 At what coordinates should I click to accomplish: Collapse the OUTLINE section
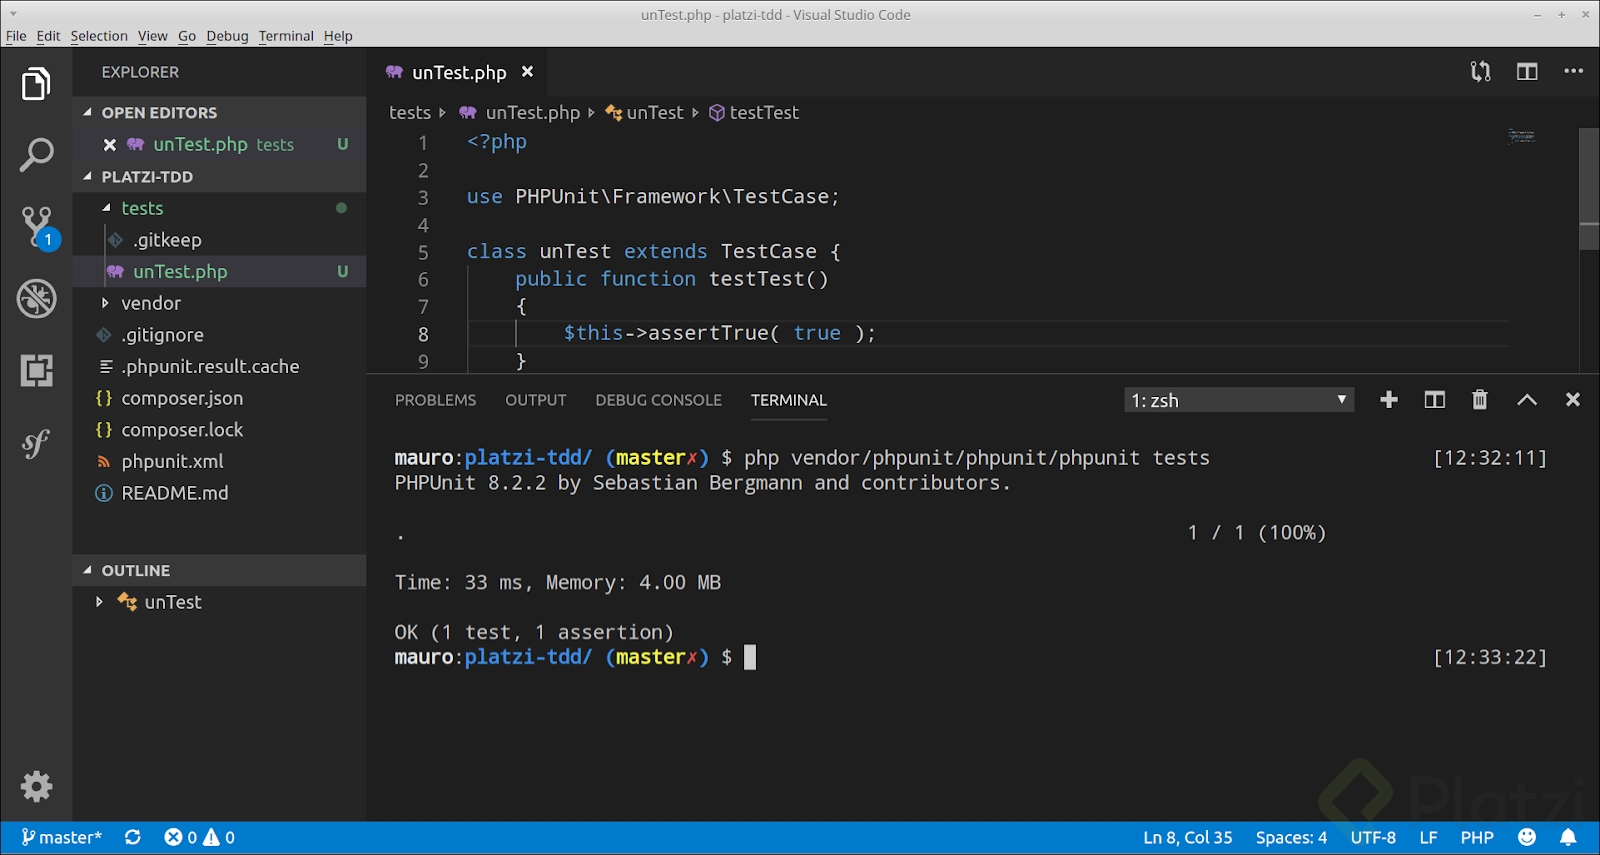219,571
